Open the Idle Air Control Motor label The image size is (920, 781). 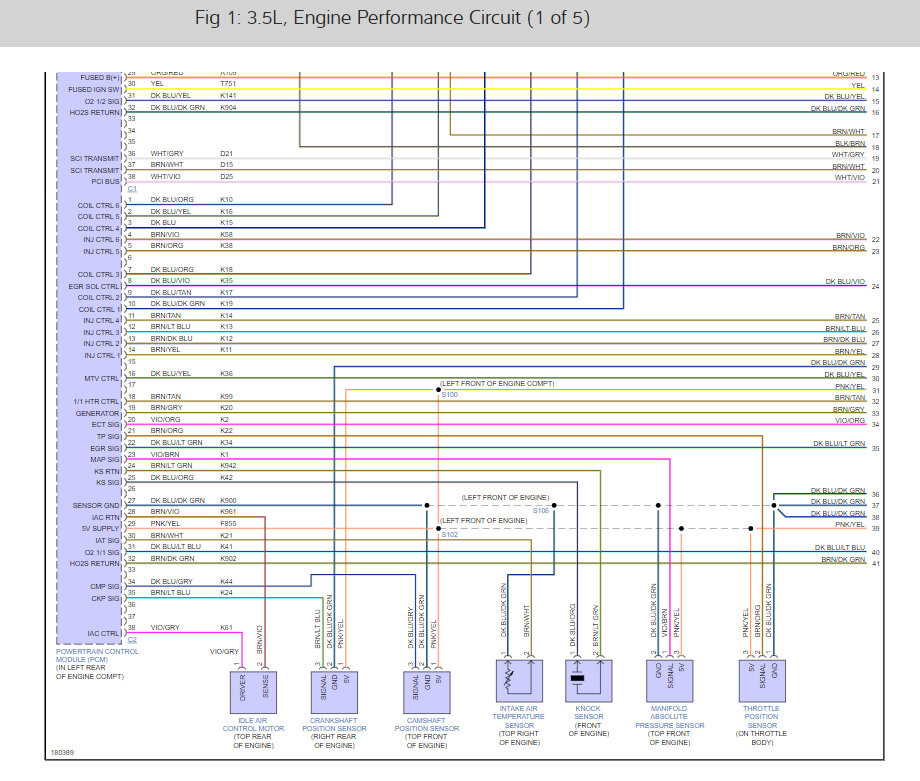pyautogui.click(x=253, y=724)
